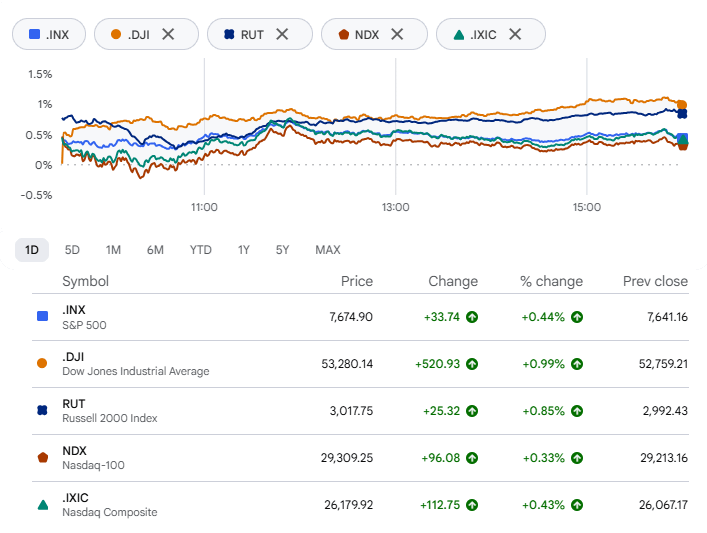Click the blue square .INX chip
The image size is (707, 533).
49,34
